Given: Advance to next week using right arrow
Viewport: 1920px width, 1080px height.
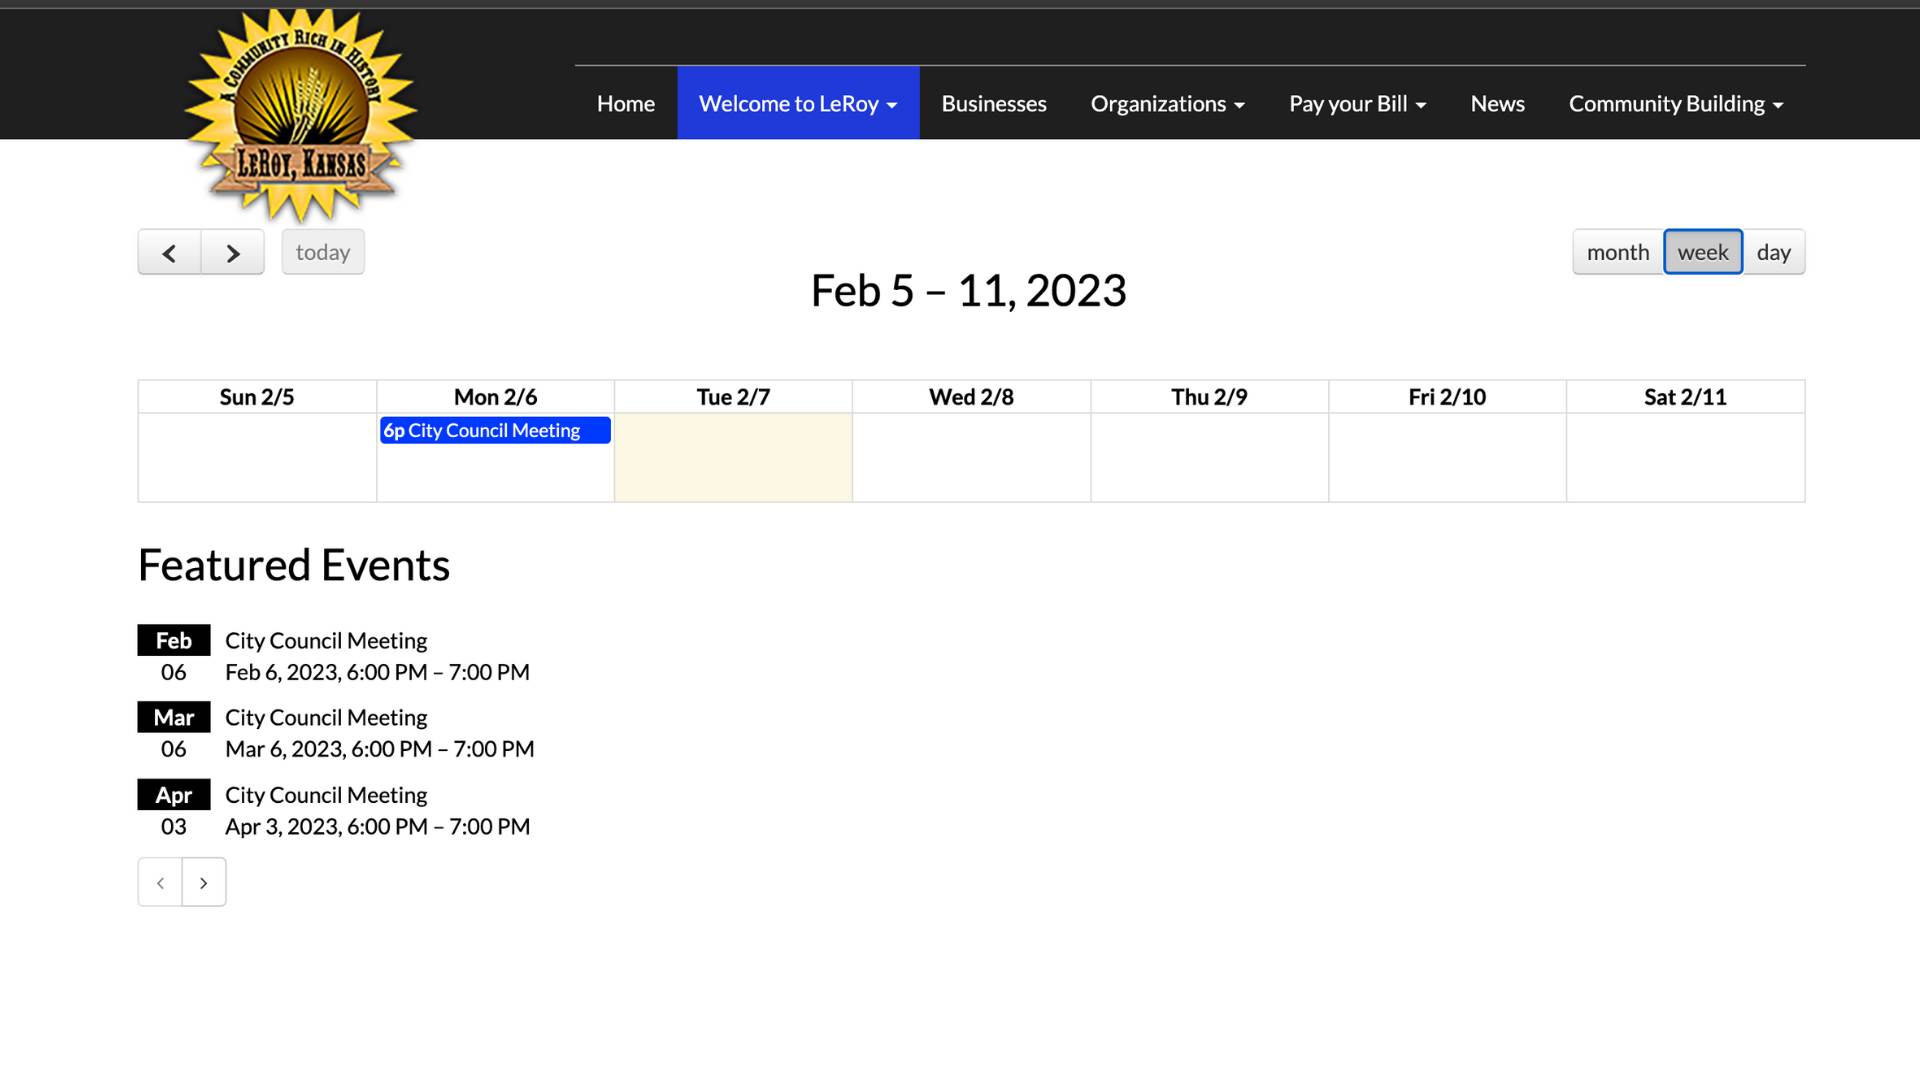Looking at the screenshot, I should click(232, 253).
